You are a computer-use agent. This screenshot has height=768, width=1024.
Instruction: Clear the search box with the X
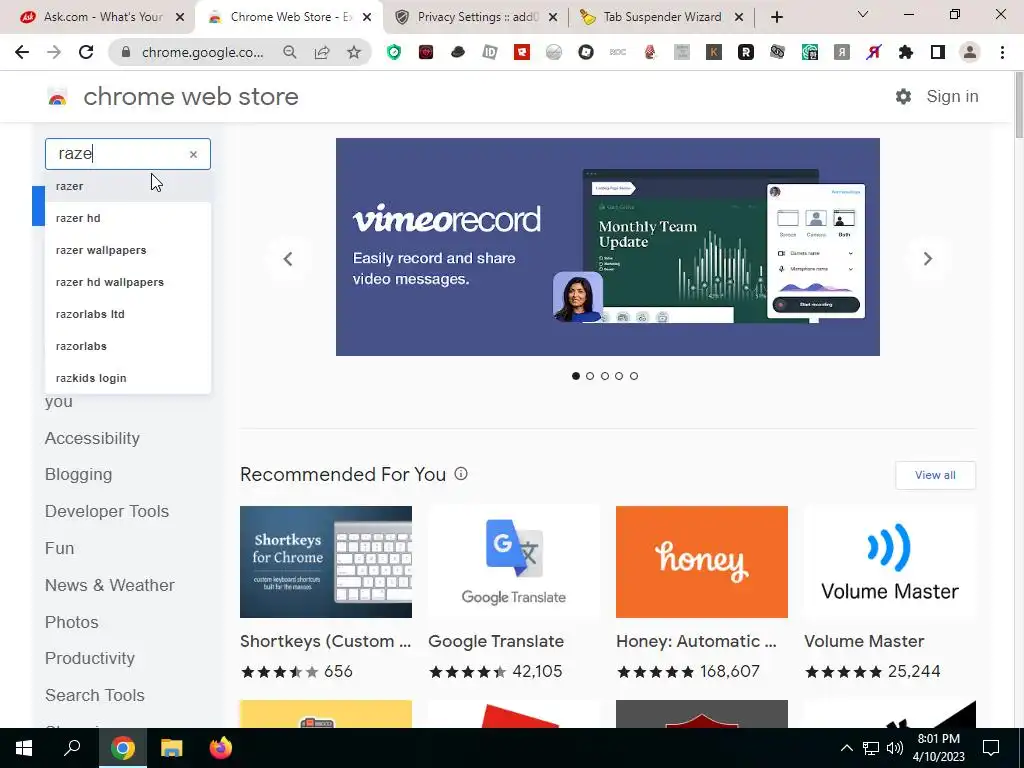pos(193,154)
